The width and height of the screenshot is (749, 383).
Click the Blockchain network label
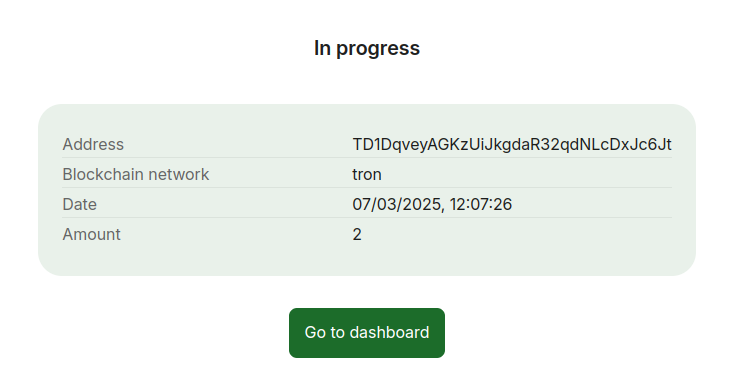[136, 174]
